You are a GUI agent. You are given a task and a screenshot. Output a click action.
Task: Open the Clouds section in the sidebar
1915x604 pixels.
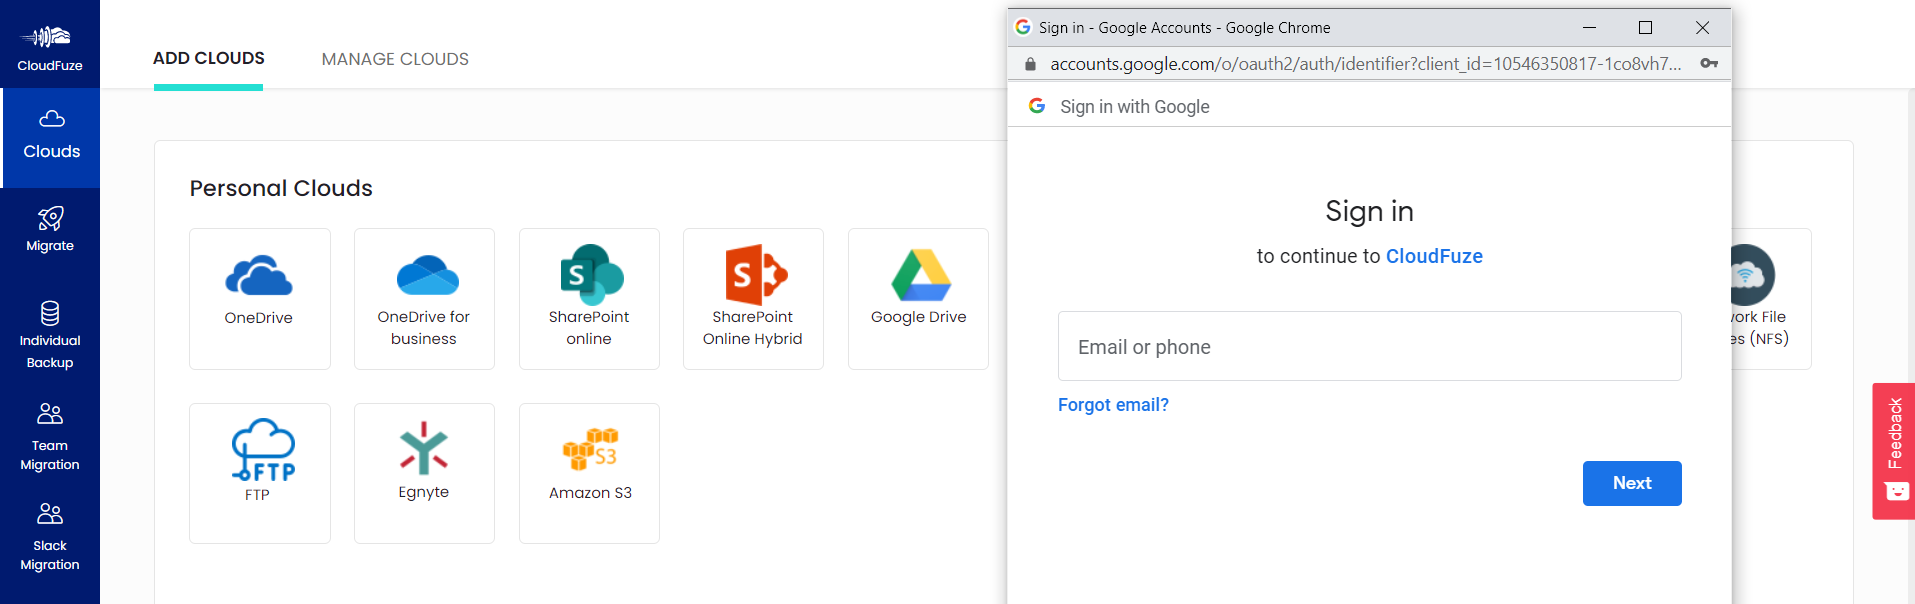pyautogui.click(x=51, y=138)
